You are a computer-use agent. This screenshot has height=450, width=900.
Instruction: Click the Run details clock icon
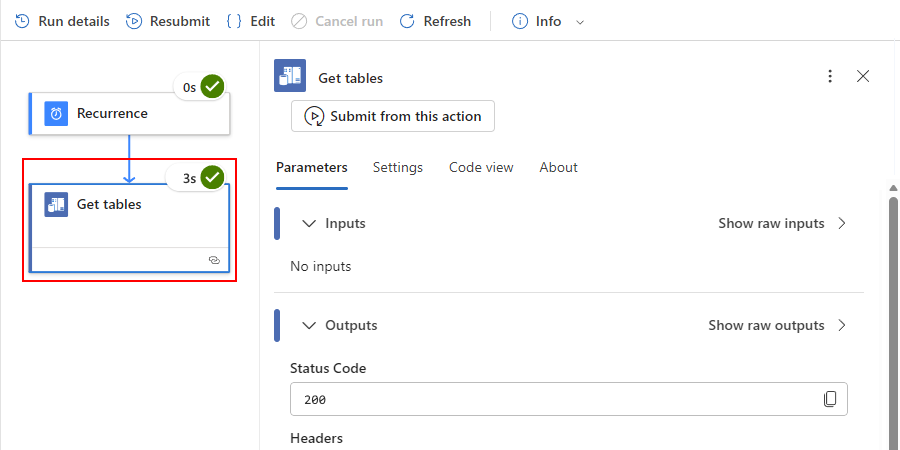coord(22,21)
